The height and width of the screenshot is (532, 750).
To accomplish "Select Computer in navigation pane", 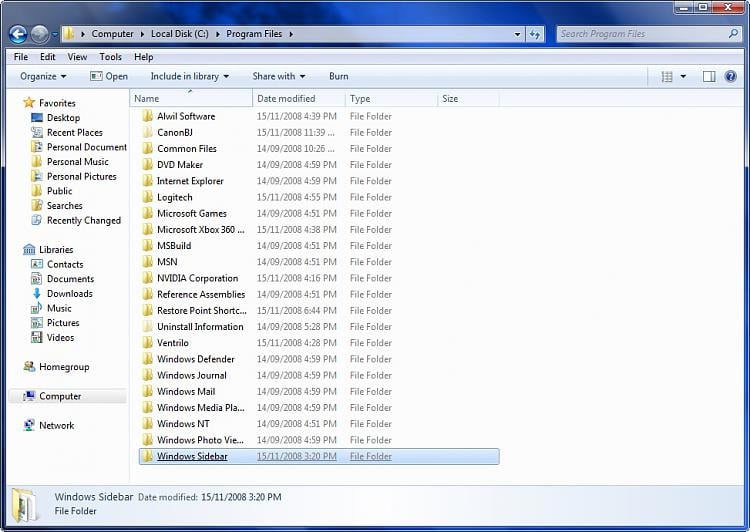I will click(x=60, y=396).
